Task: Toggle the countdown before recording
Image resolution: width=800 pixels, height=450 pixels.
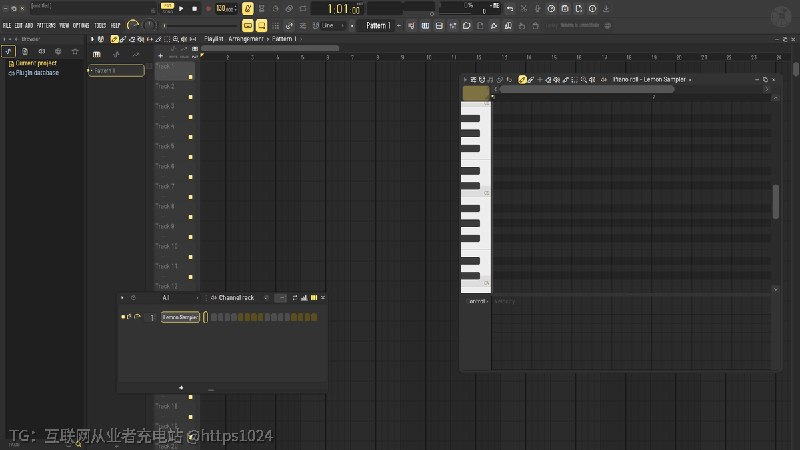Action: [275, 9]
